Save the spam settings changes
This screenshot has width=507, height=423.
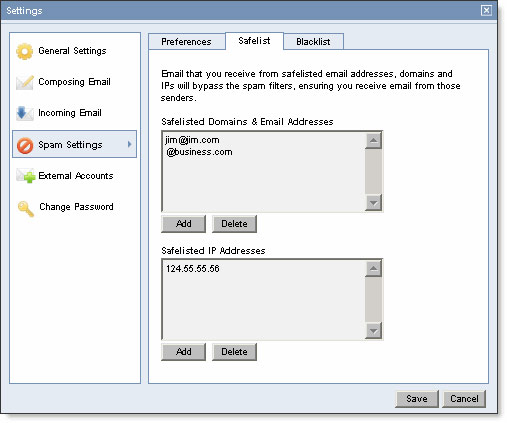tap(417, 399)
